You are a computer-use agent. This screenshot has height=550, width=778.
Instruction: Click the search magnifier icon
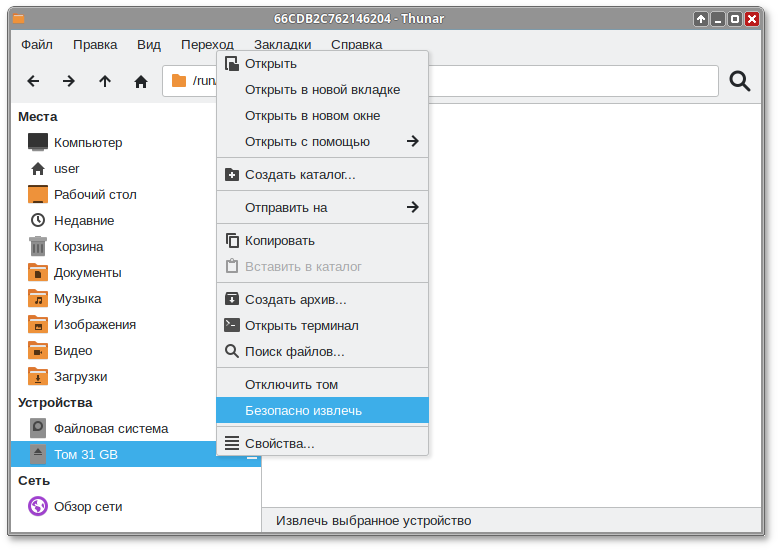click(740, 81)
